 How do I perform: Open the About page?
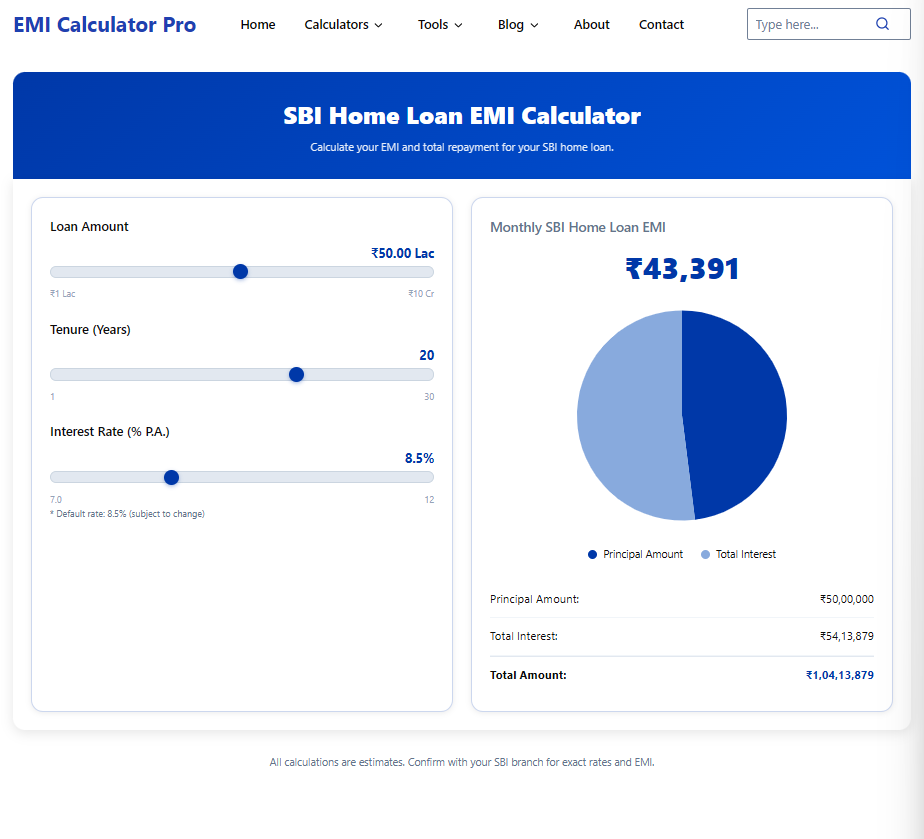coord(591,24)
